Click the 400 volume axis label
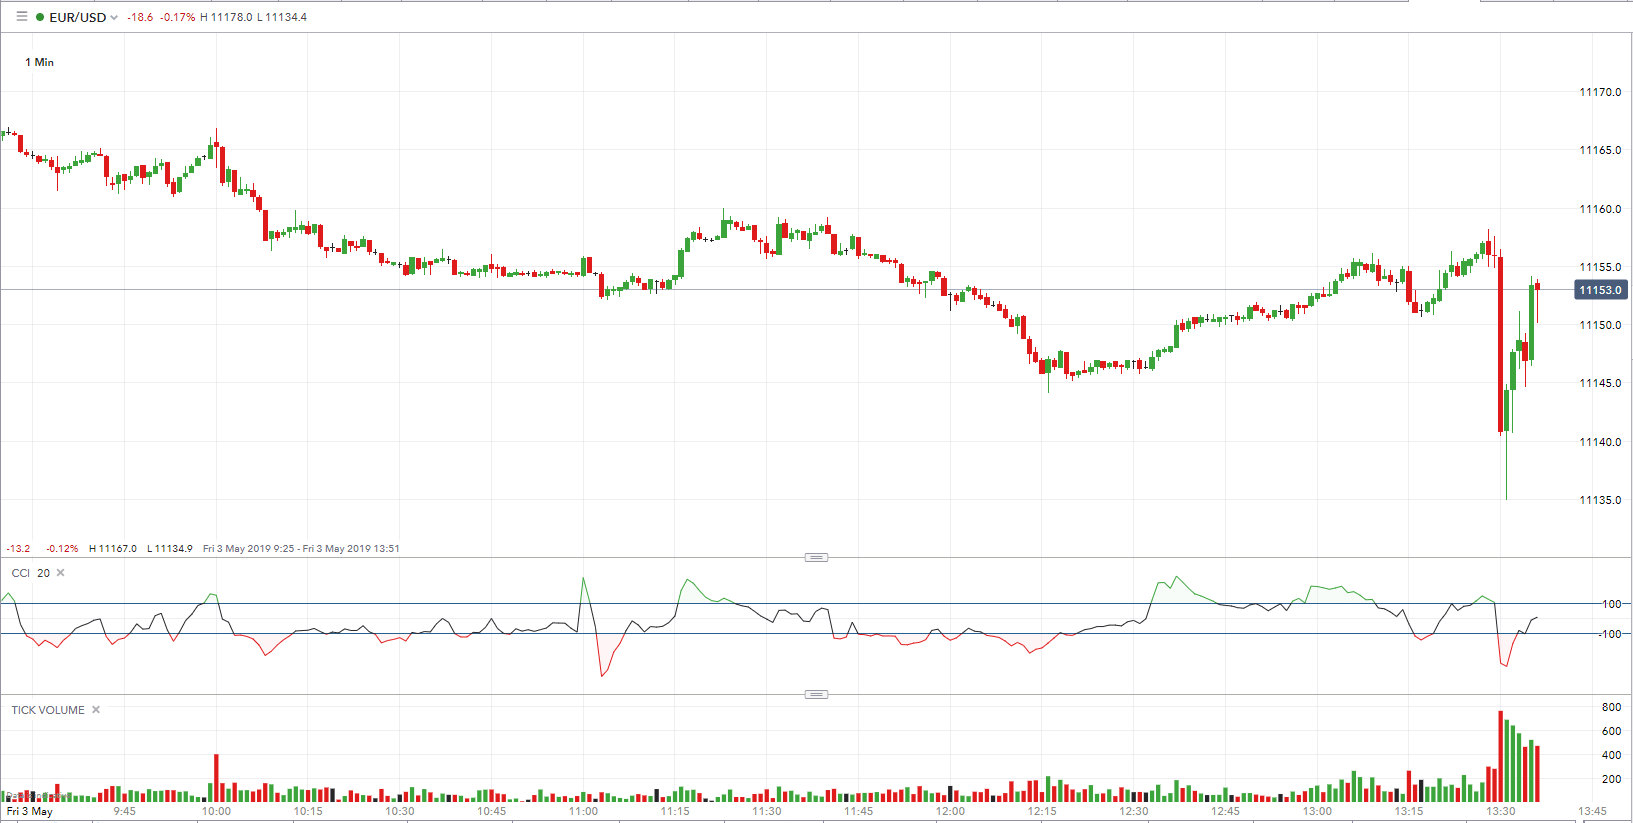The width and height of the screenshot is (1633, 823). tap(1611, 755)
